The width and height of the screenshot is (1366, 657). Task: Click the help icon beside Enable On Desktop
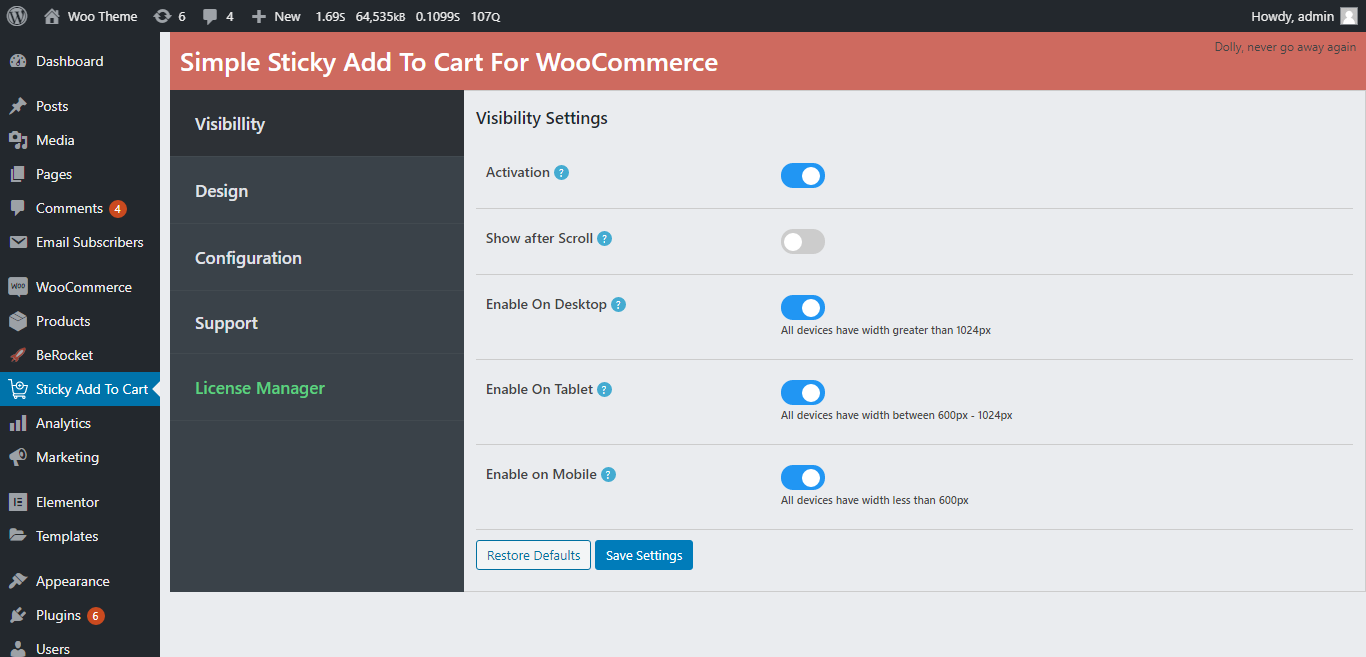click(619, 305)
